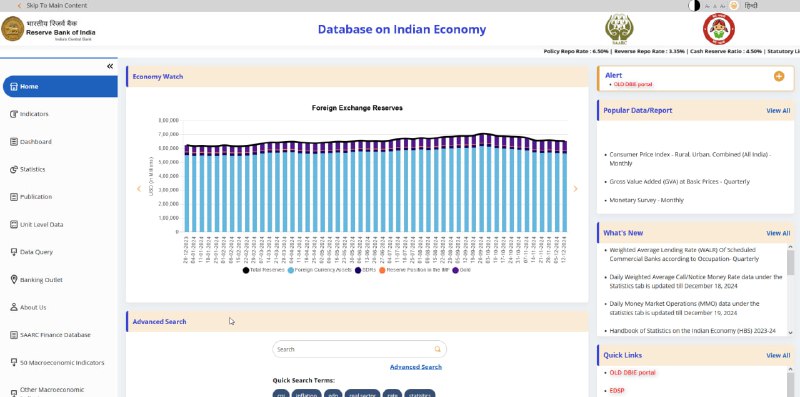The image size is (800, 397).
Task: Click the Indicators sidebar icon
Action: [14, 114]
